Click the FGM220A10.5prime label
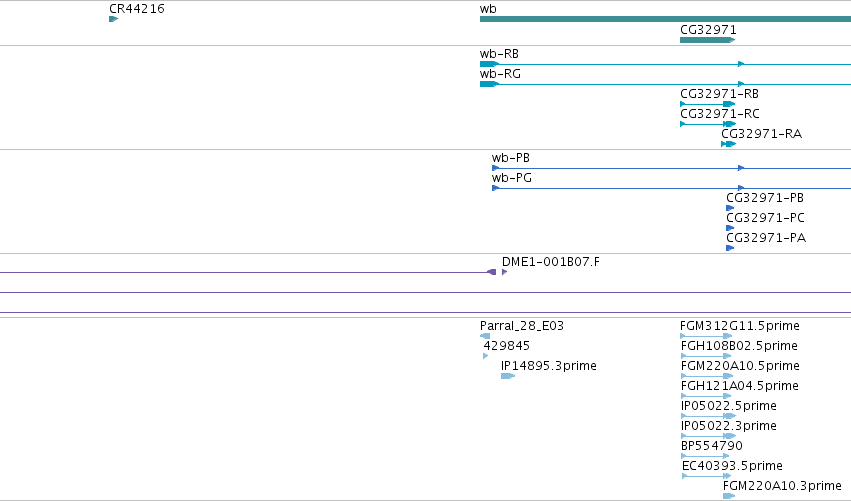 point(740,366)
